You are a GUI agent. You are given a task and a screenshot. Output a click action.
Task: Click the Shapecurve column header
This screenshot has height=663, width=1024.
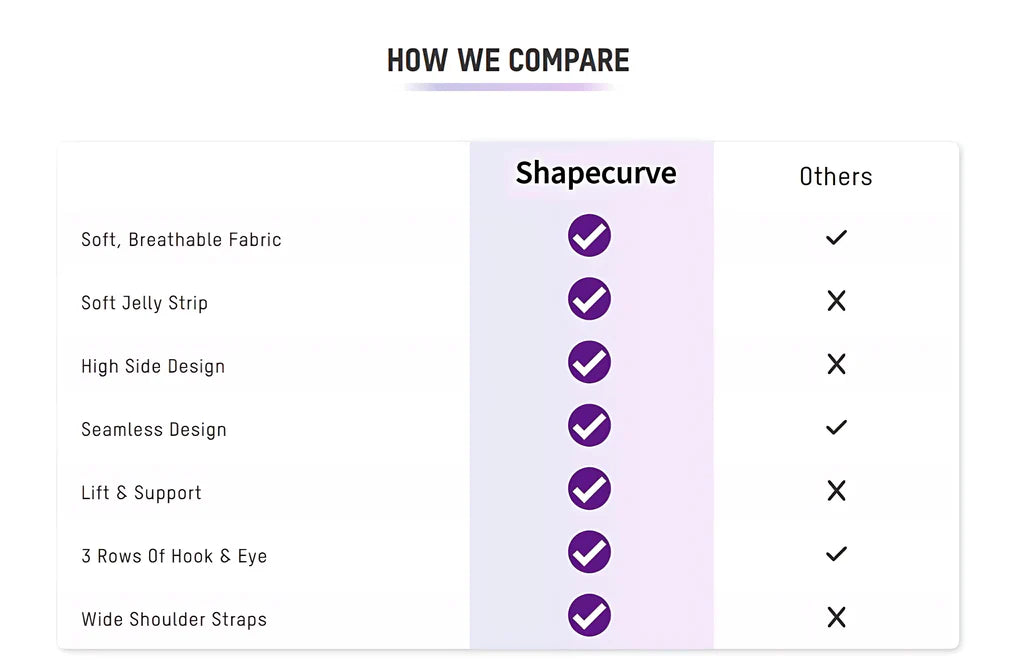[596, 174]
